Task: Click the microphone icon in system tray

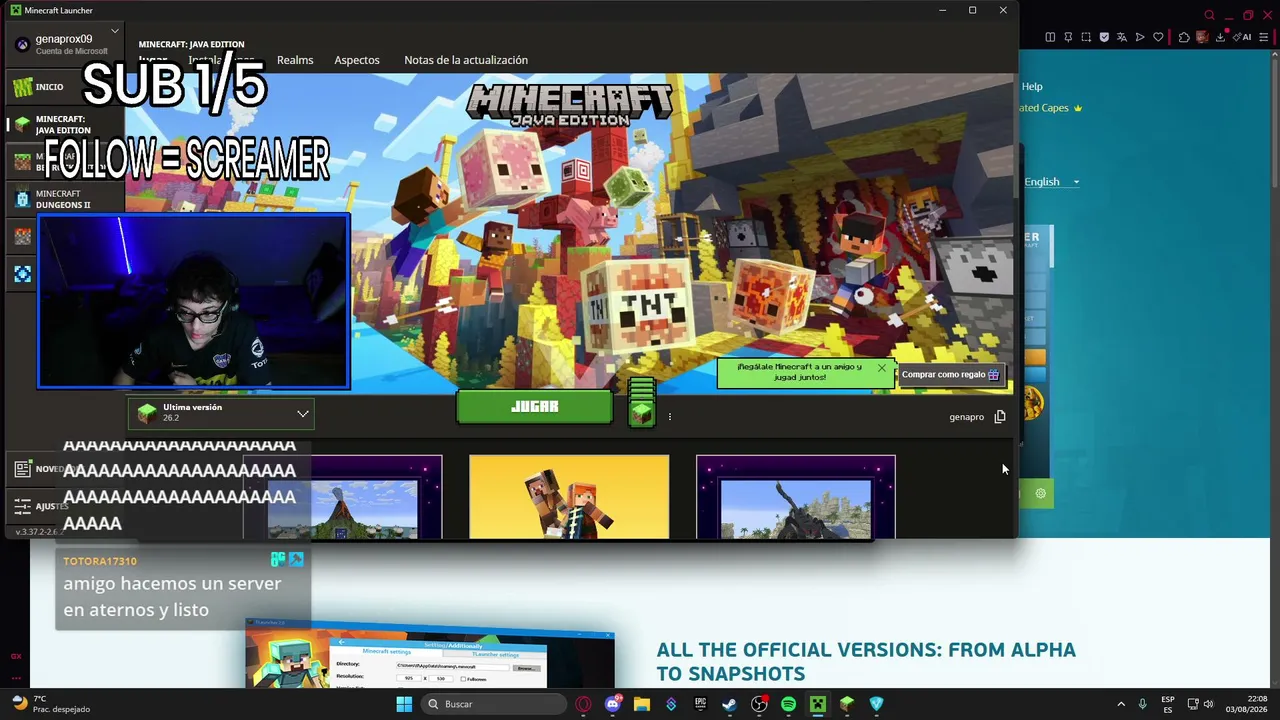Action: point(1143,704)
